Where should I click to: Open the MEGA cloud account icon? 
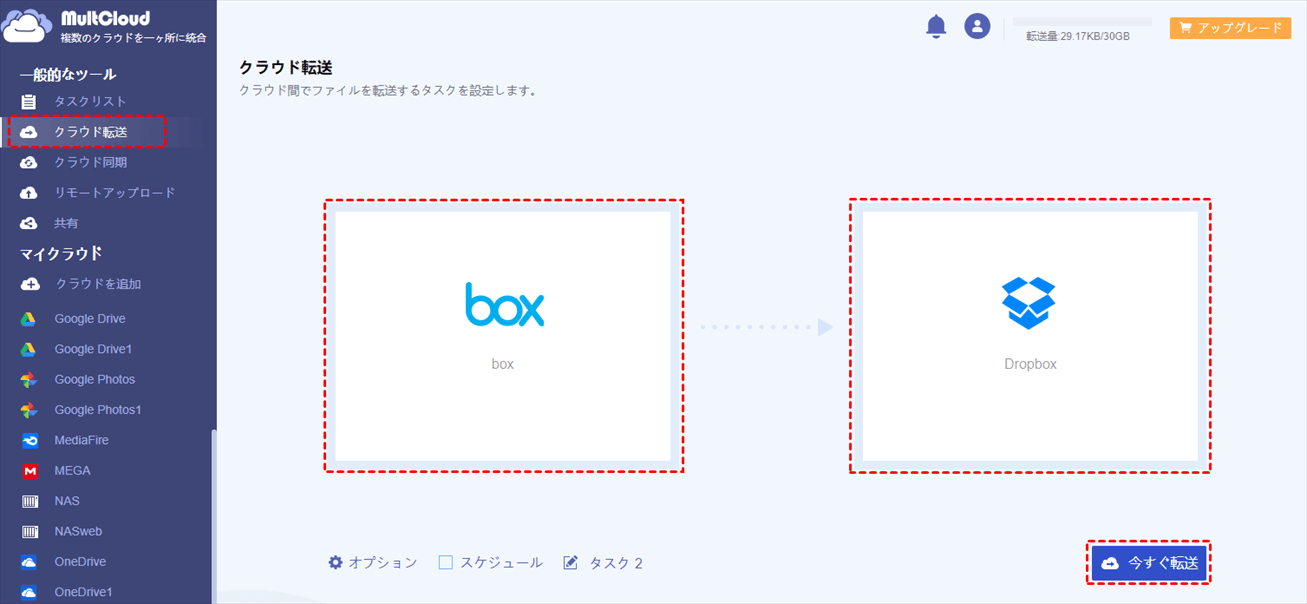tap(30, 471)
